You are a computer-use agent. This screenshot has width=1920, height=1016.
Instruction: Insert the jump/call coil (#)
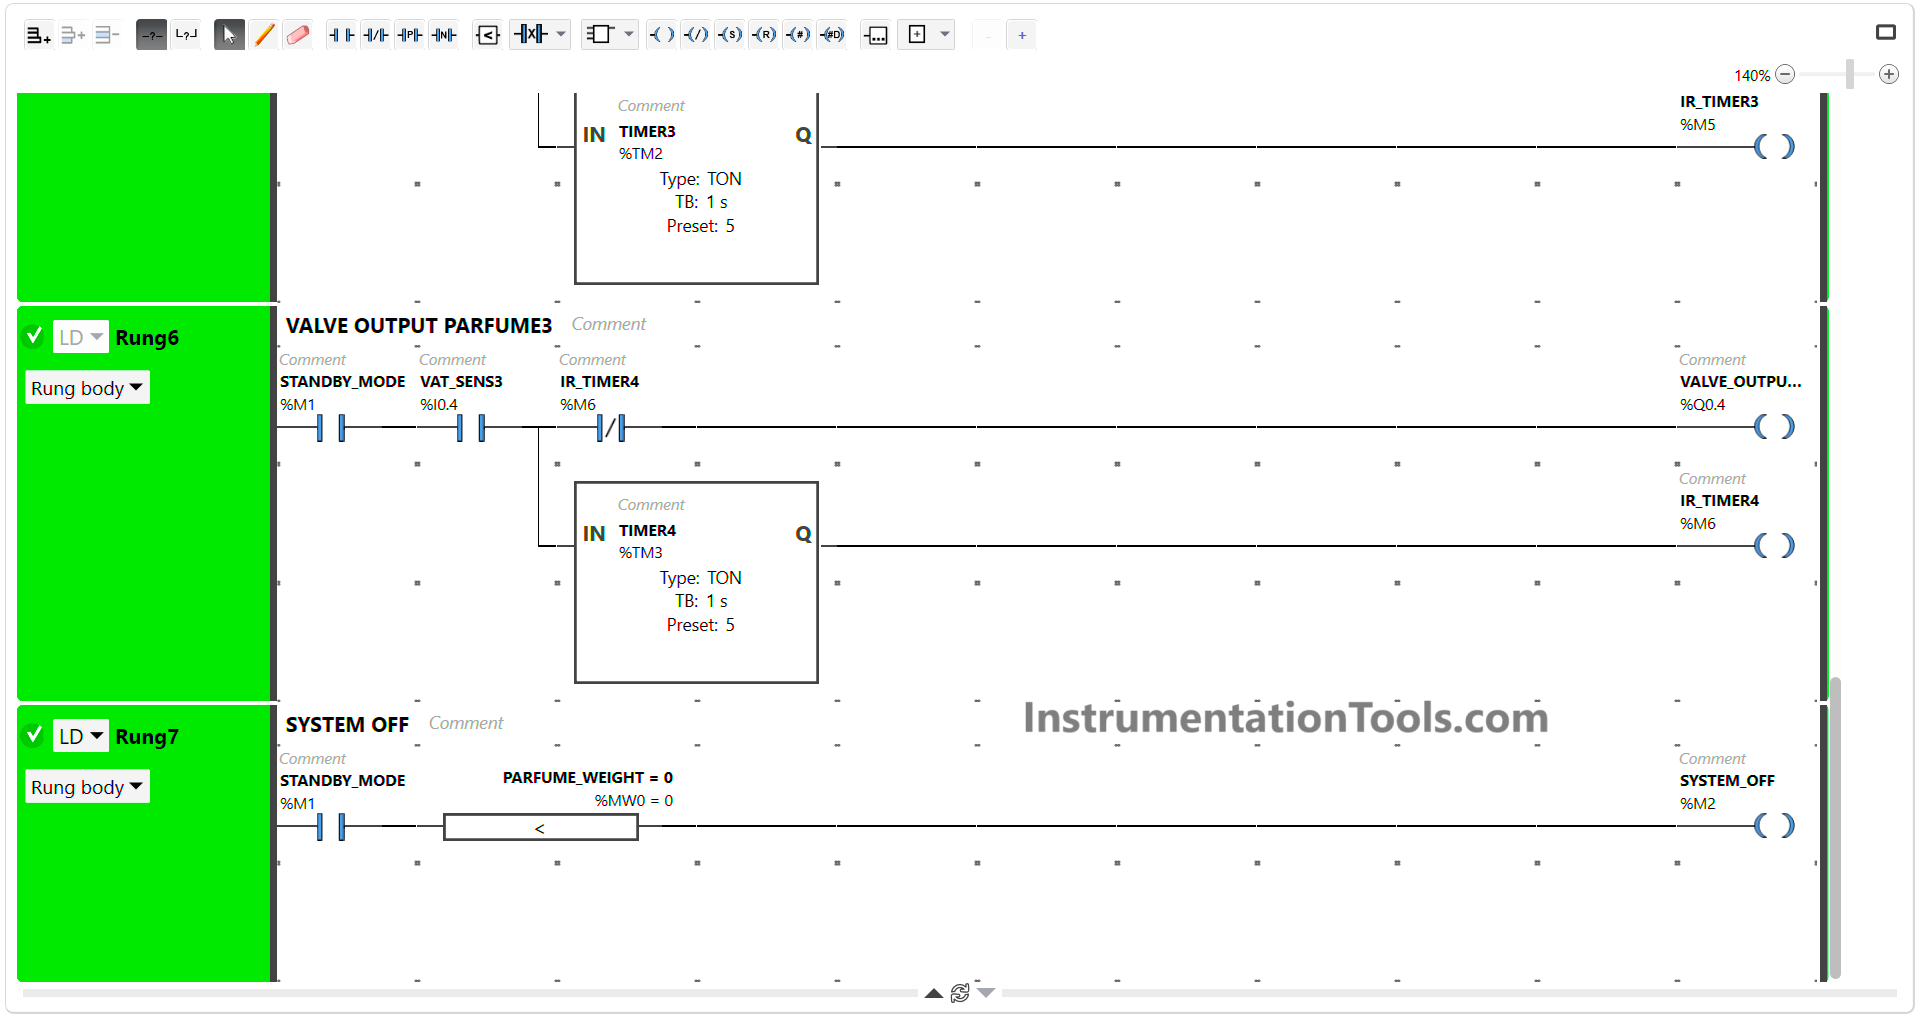[798, 35]
